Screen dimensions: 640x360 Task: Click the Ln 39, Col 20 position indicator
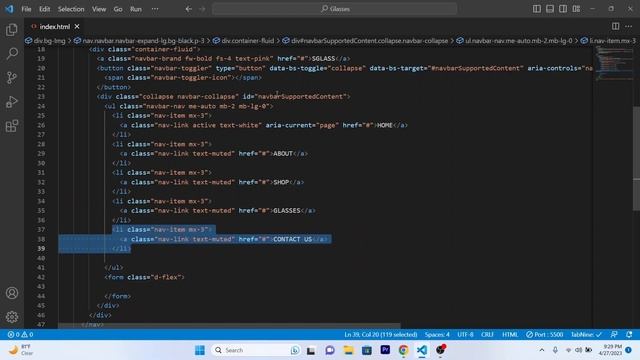tap(380, 334)
